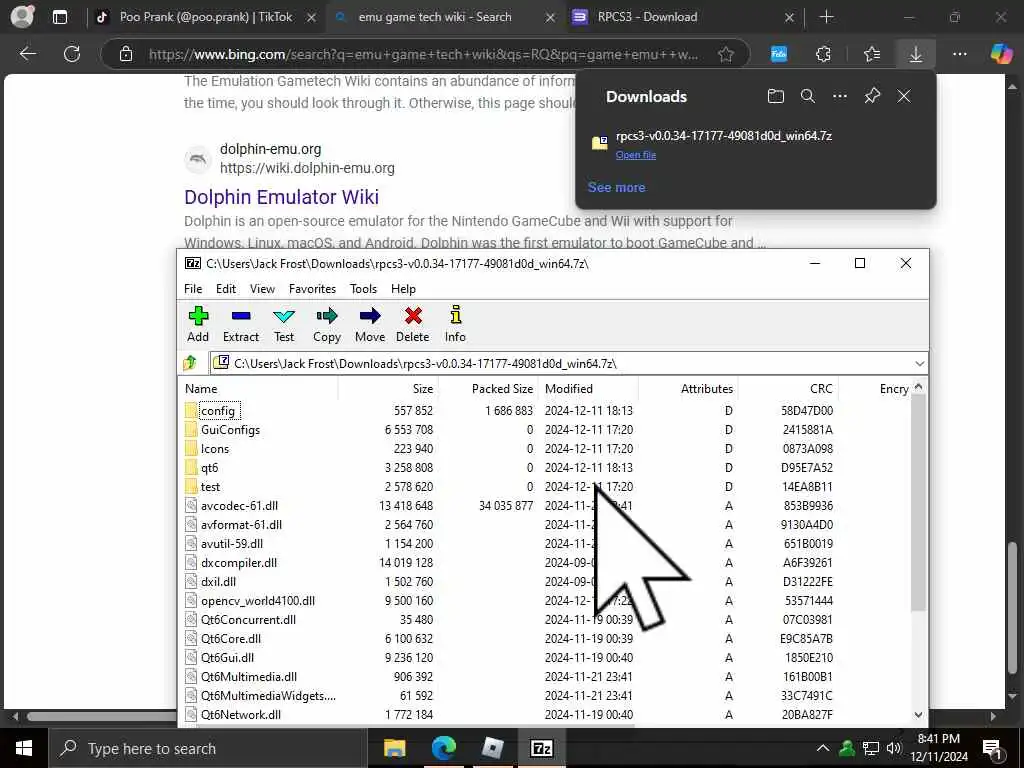This screenshot has height=768, width=1024.
Task: Sort file list by Packed Size column
Action: point(488,389)
